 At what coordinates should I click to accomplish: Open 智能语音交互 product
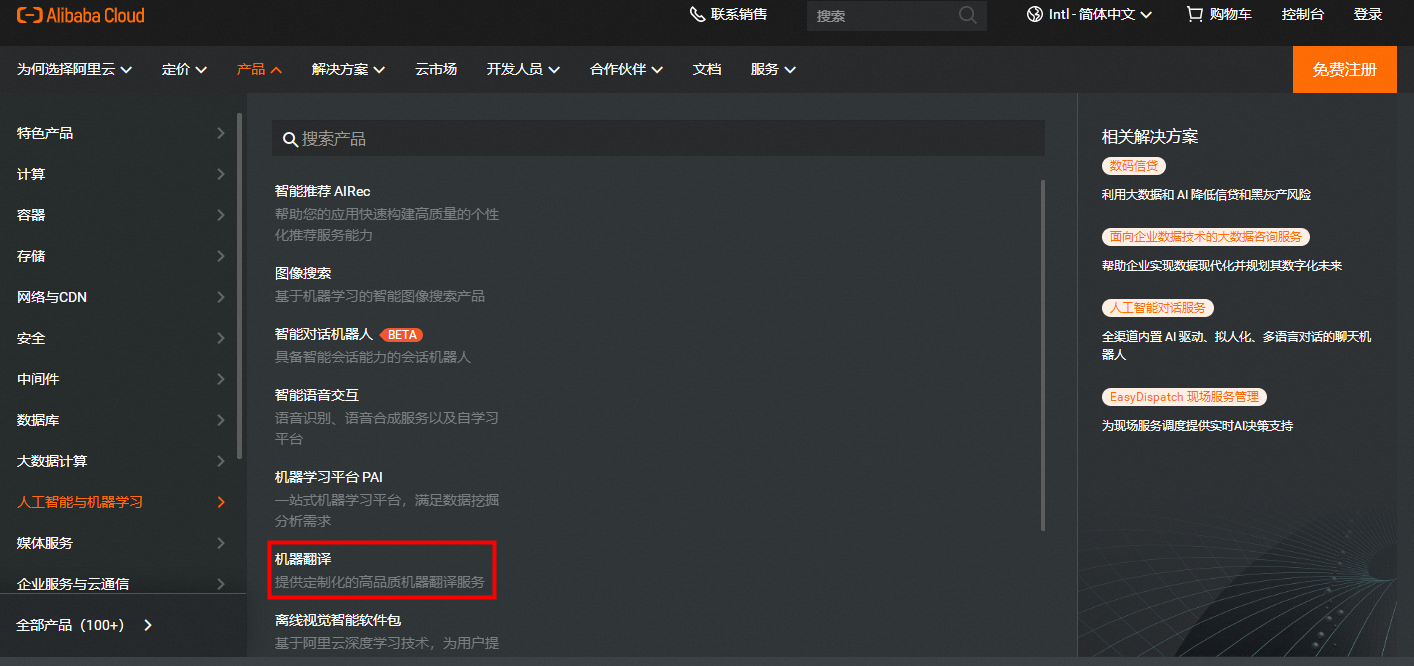pos(316,395)
